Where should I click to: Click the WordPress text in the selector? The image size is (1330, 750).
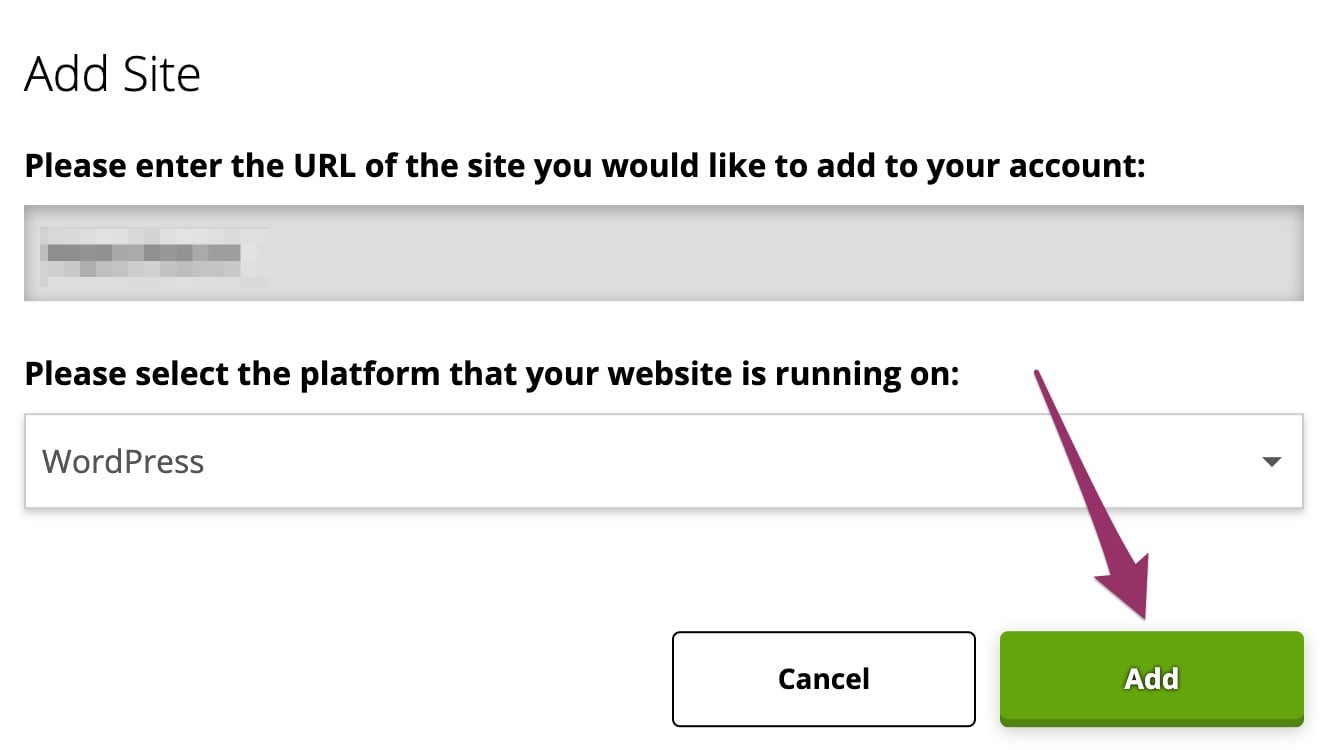point(123,462)
